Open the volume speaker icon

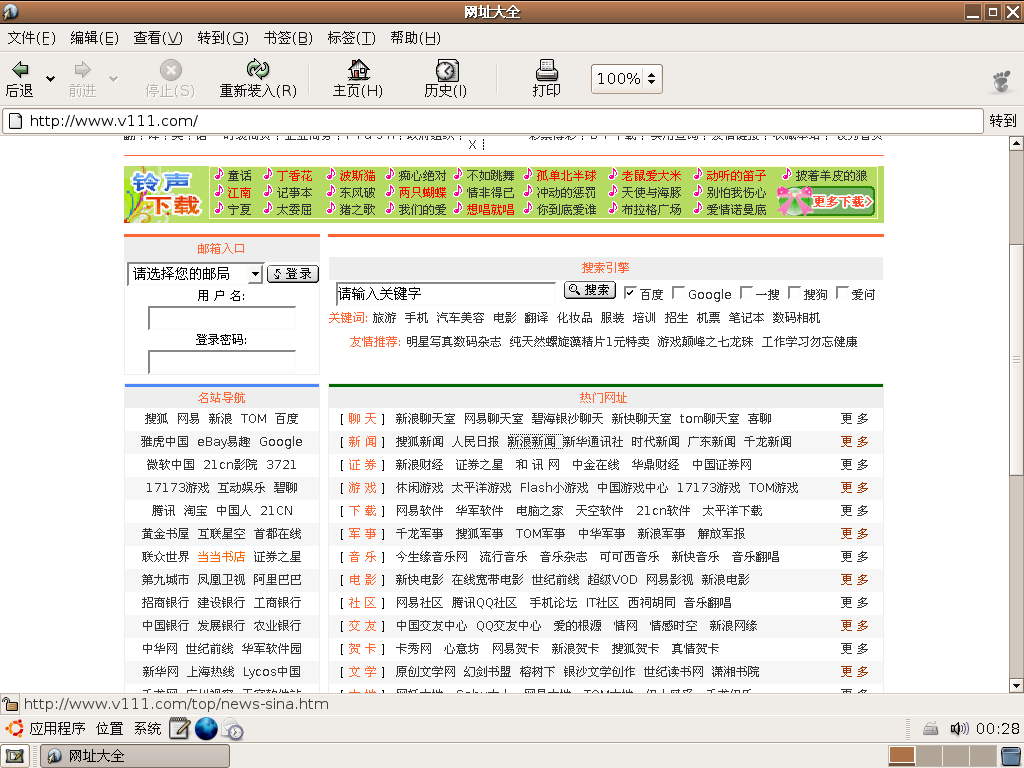[959, 728]
